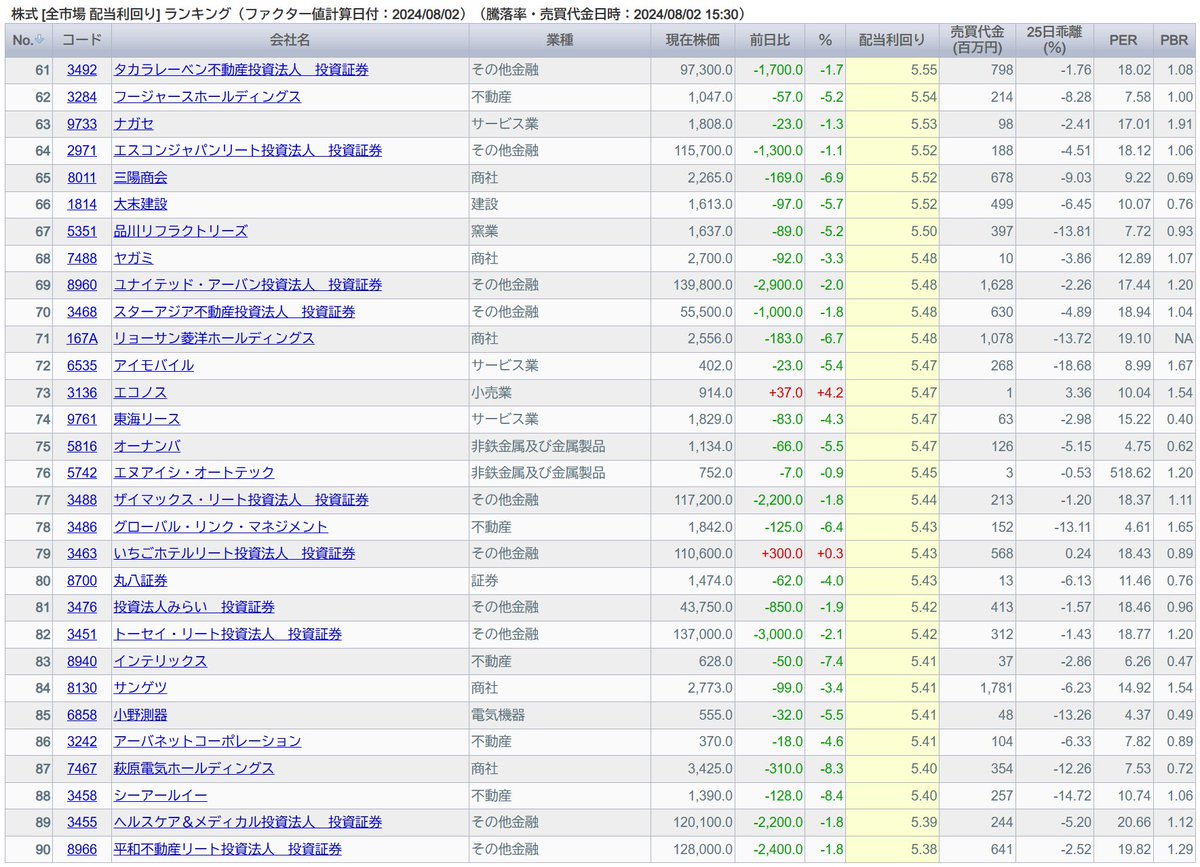Click the インテリックス company link
The height and width of the screenshot is (867, 1200).
pyautogui.click(x=161, y=660)
